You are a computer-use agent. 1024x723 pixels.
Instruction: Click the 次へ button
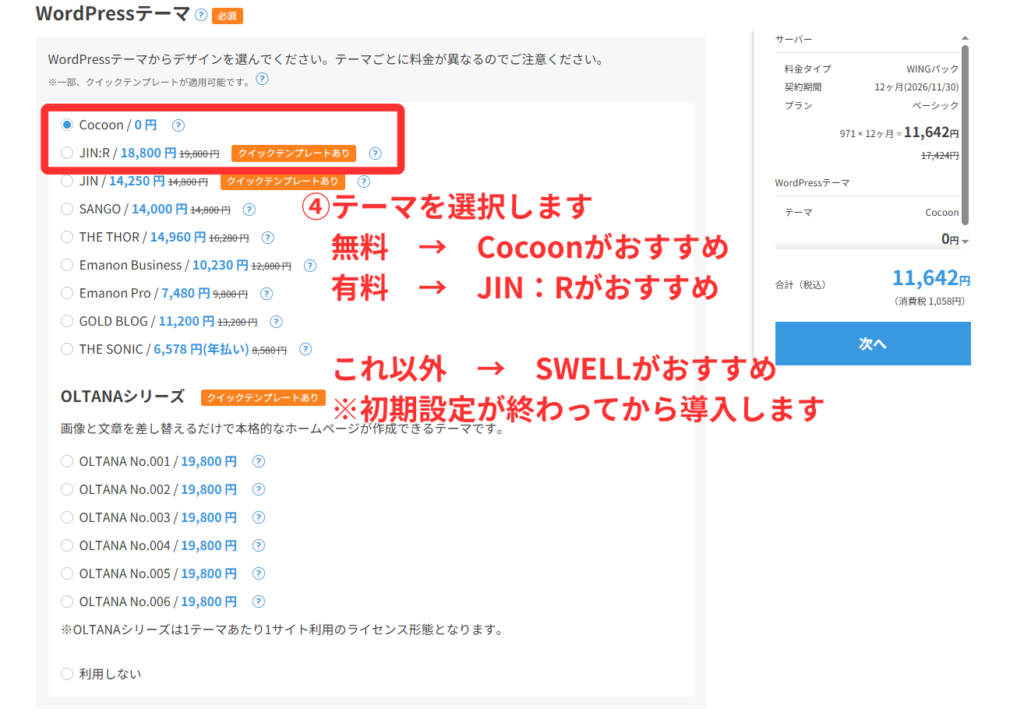[x=872, y=343]
